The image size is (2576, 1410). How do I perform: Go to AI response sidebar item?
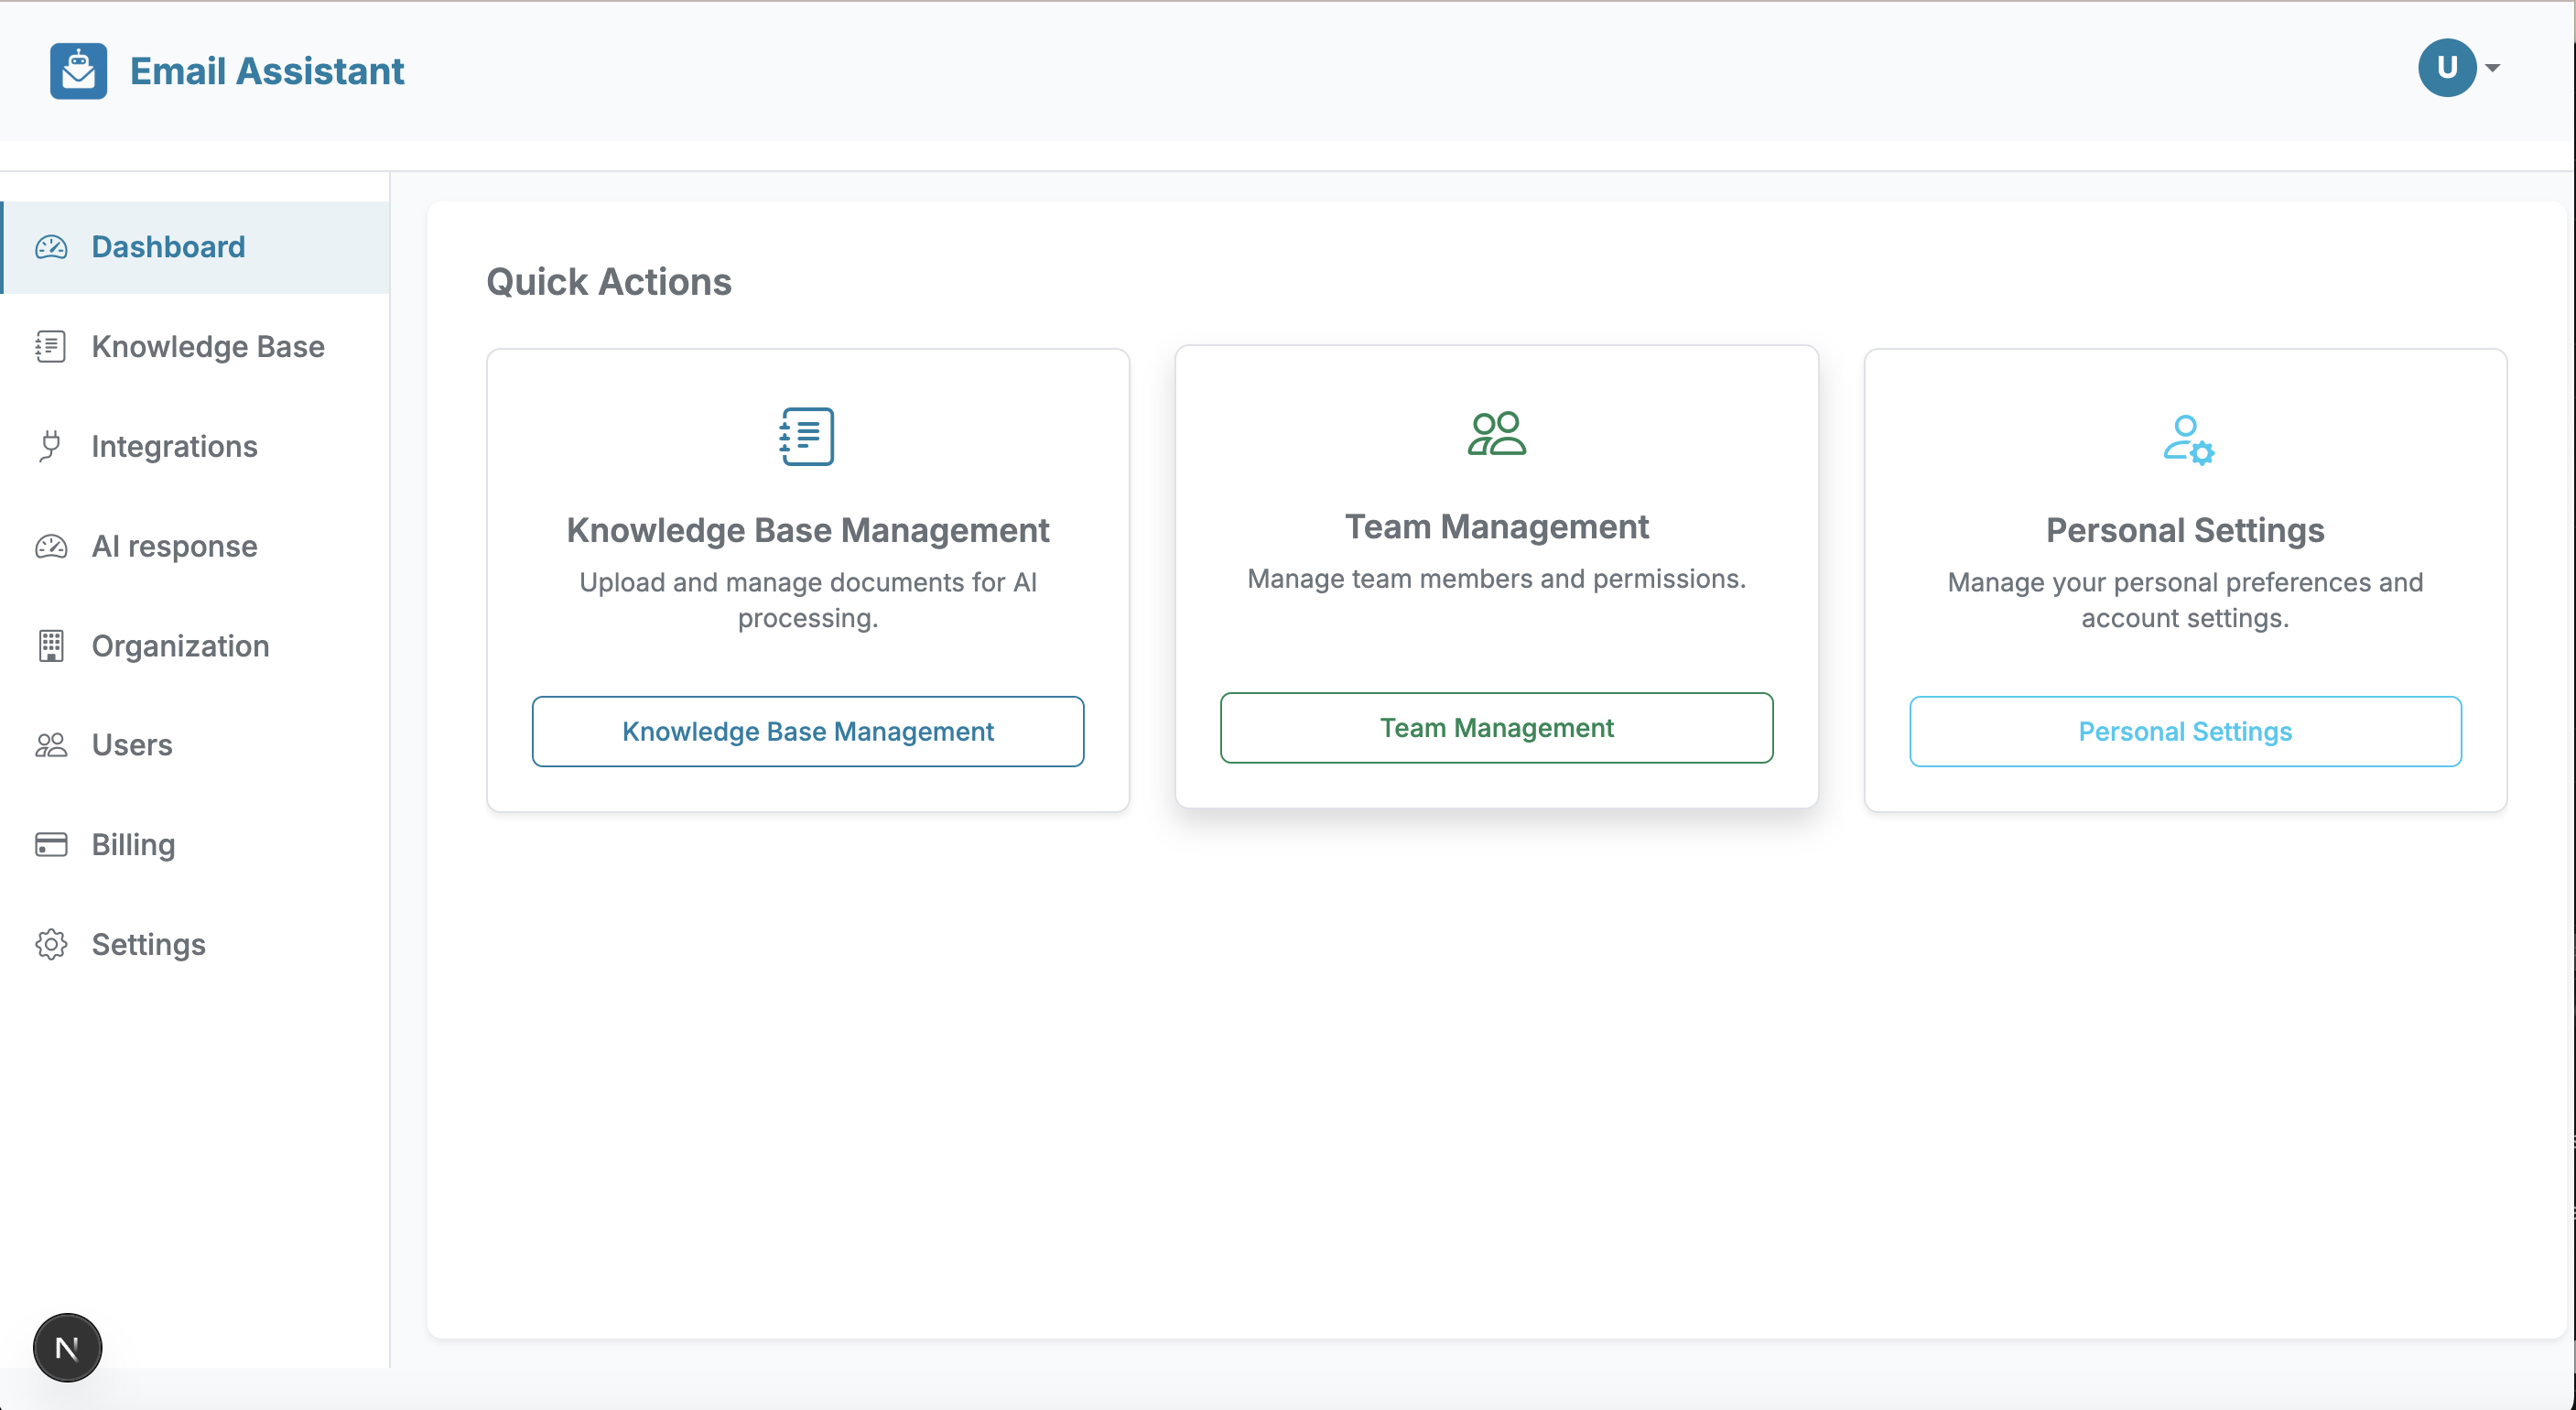[174, 546]
